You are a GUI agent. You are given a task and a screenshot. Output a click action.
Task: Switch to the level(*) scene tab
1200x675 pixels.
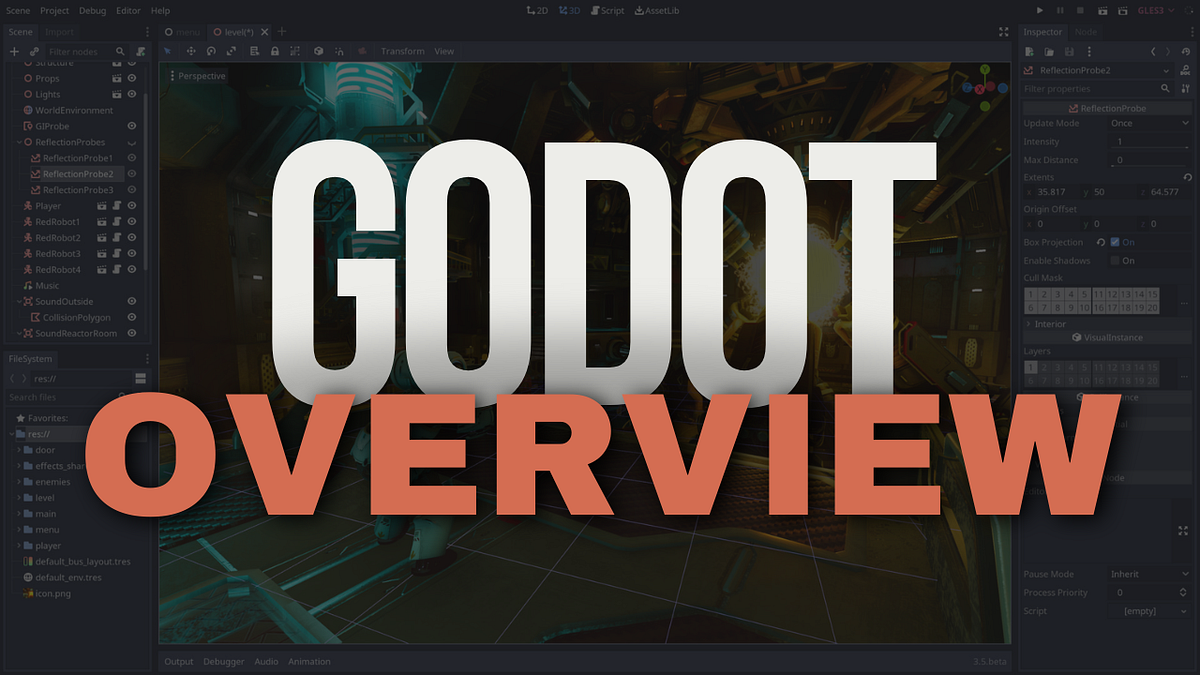tap(240, 31)
